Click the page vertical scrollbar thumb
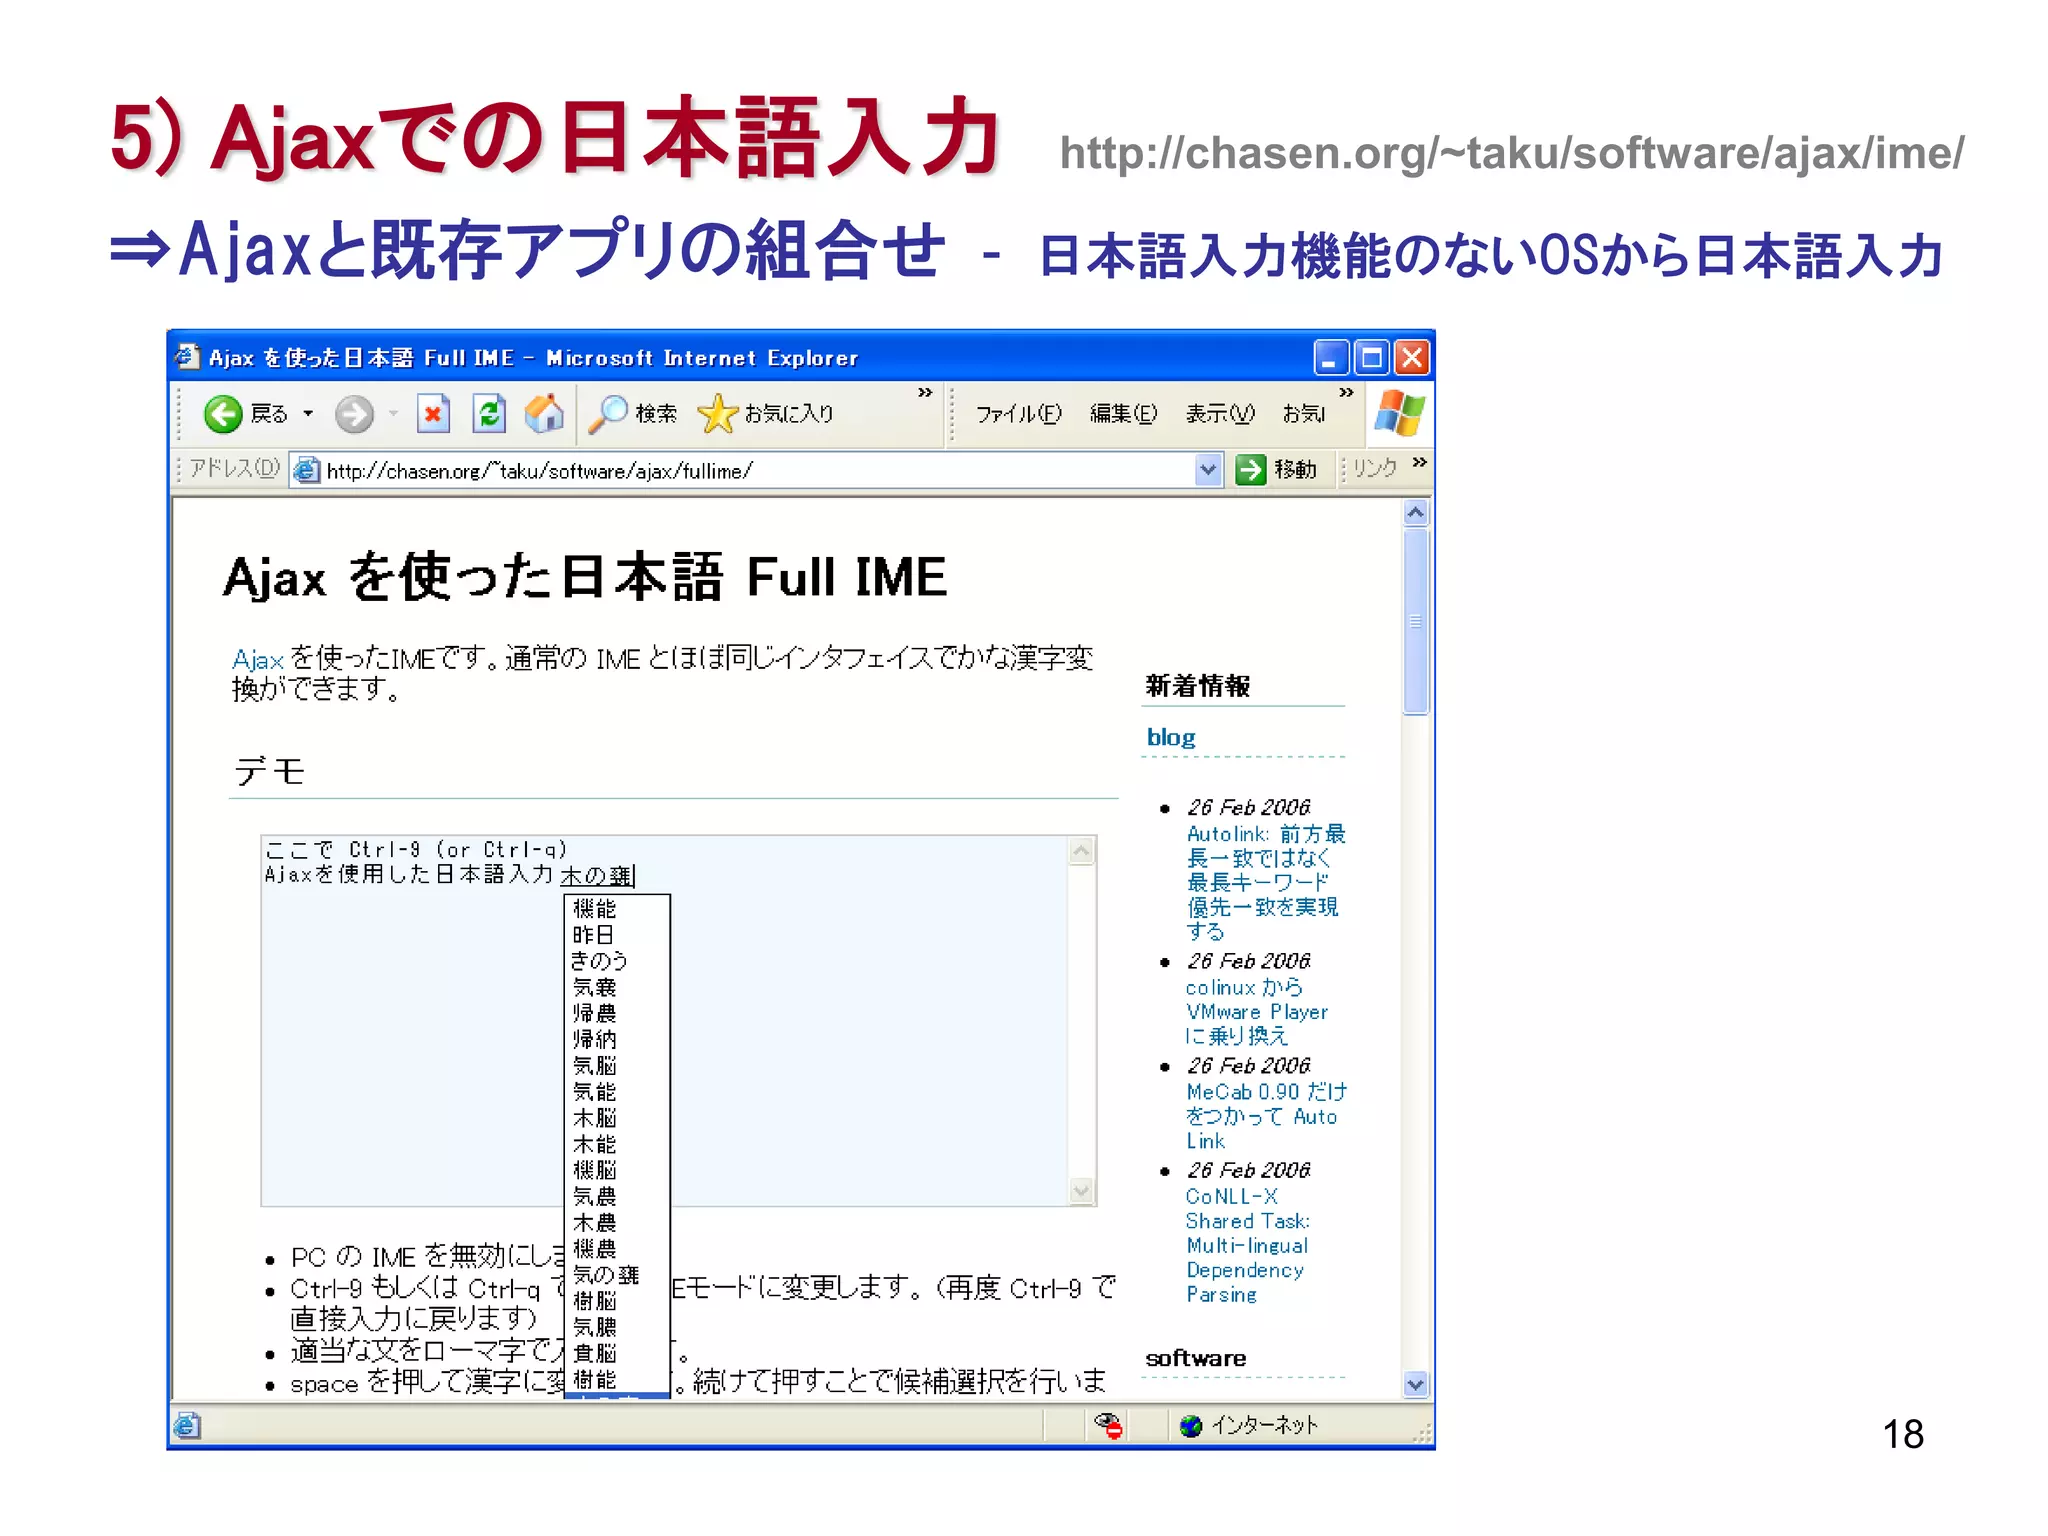Screen dimensions: 2048x1536 (1415, 621)
